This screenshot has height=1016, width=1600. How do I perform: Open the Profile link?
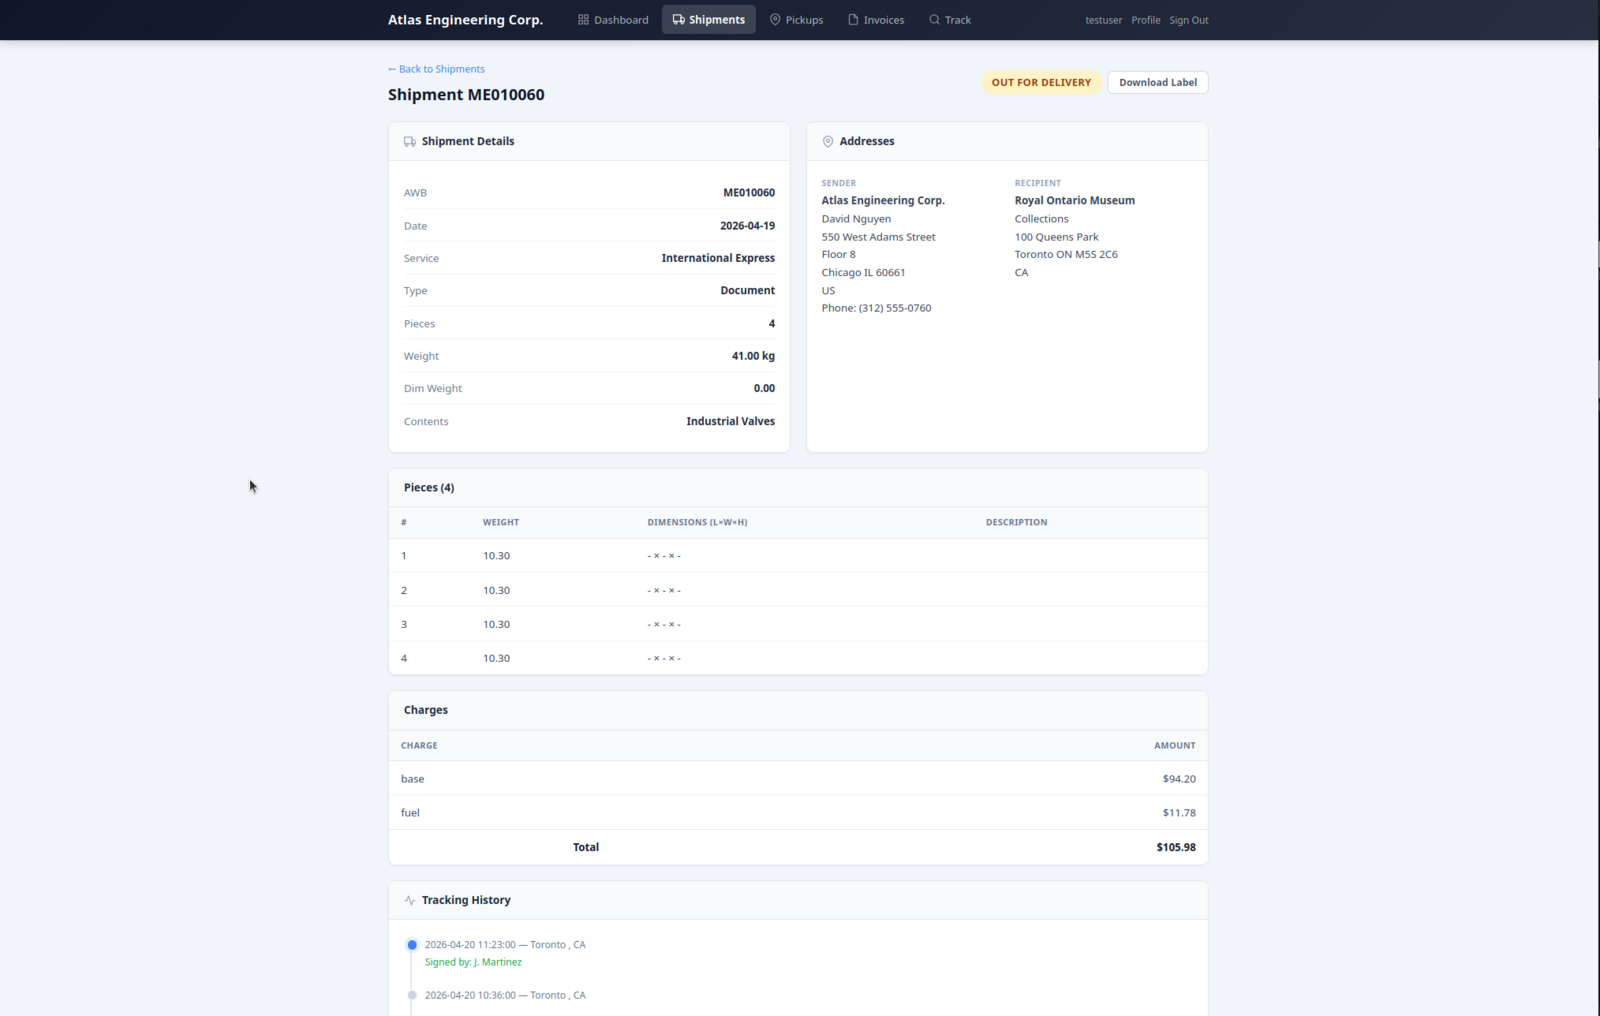pyautogui.click(x=1145, y=20)
